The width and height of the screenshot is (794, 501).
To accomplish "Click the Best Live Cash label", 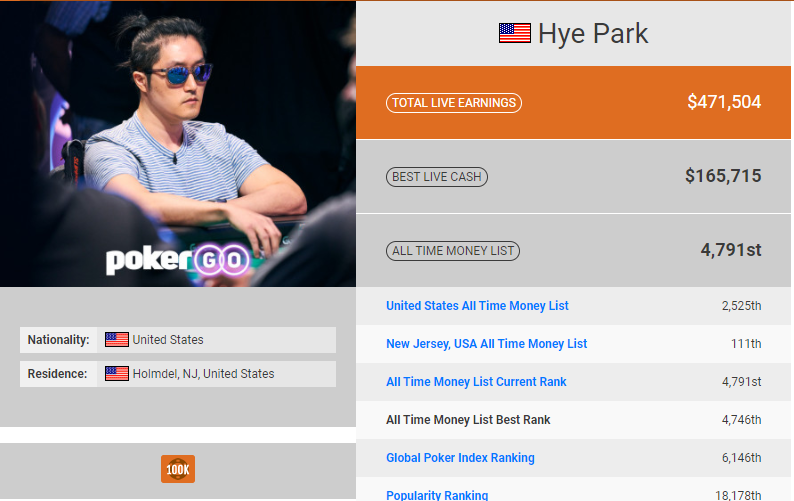I will [437, 177].
